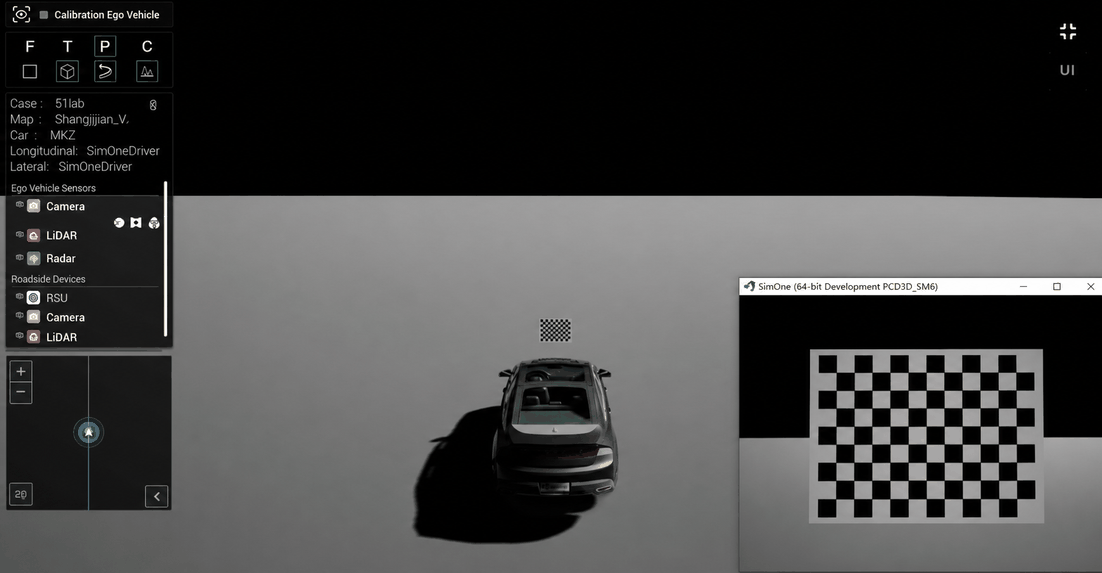Image resolution: width=1102 pixels, height=573 pixels.
Task: Click the curved path icon under P
Action: click(105, 71)
